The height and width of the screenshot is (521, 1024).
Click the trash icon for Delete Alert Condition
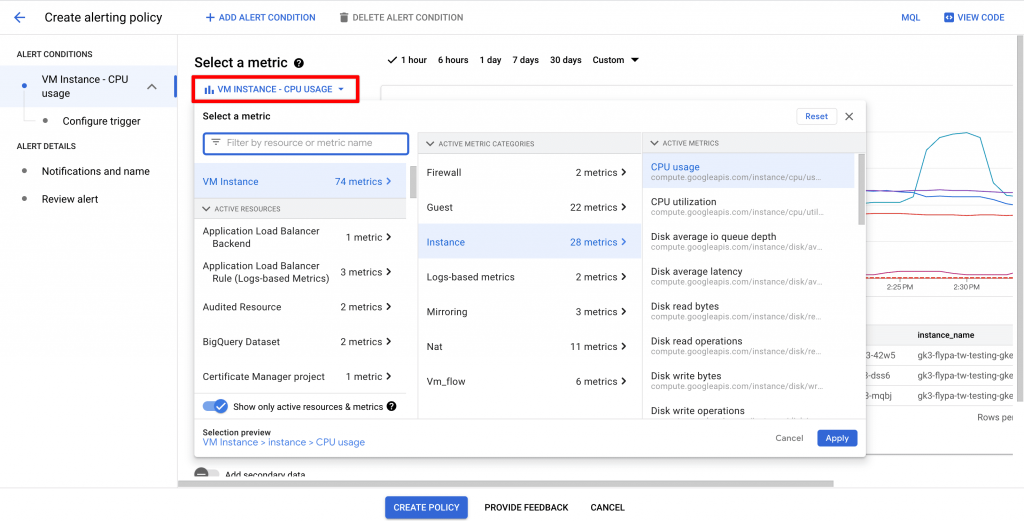click(344, 18)
